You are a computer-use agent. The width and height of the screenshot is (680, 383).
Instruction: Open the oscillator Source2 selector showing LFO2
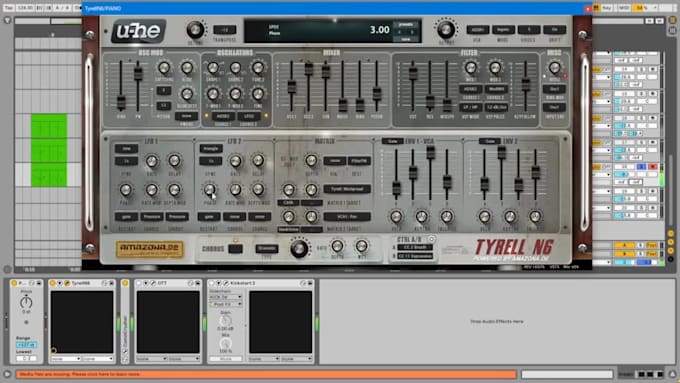(x=249, y=116)
